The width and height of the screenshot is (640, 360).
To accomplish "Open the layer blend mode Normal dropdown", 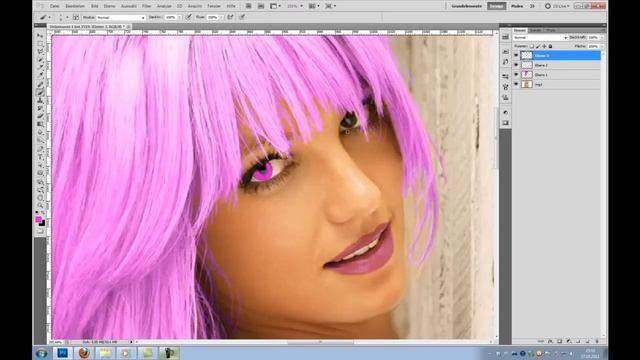I will tap(540, 38).
